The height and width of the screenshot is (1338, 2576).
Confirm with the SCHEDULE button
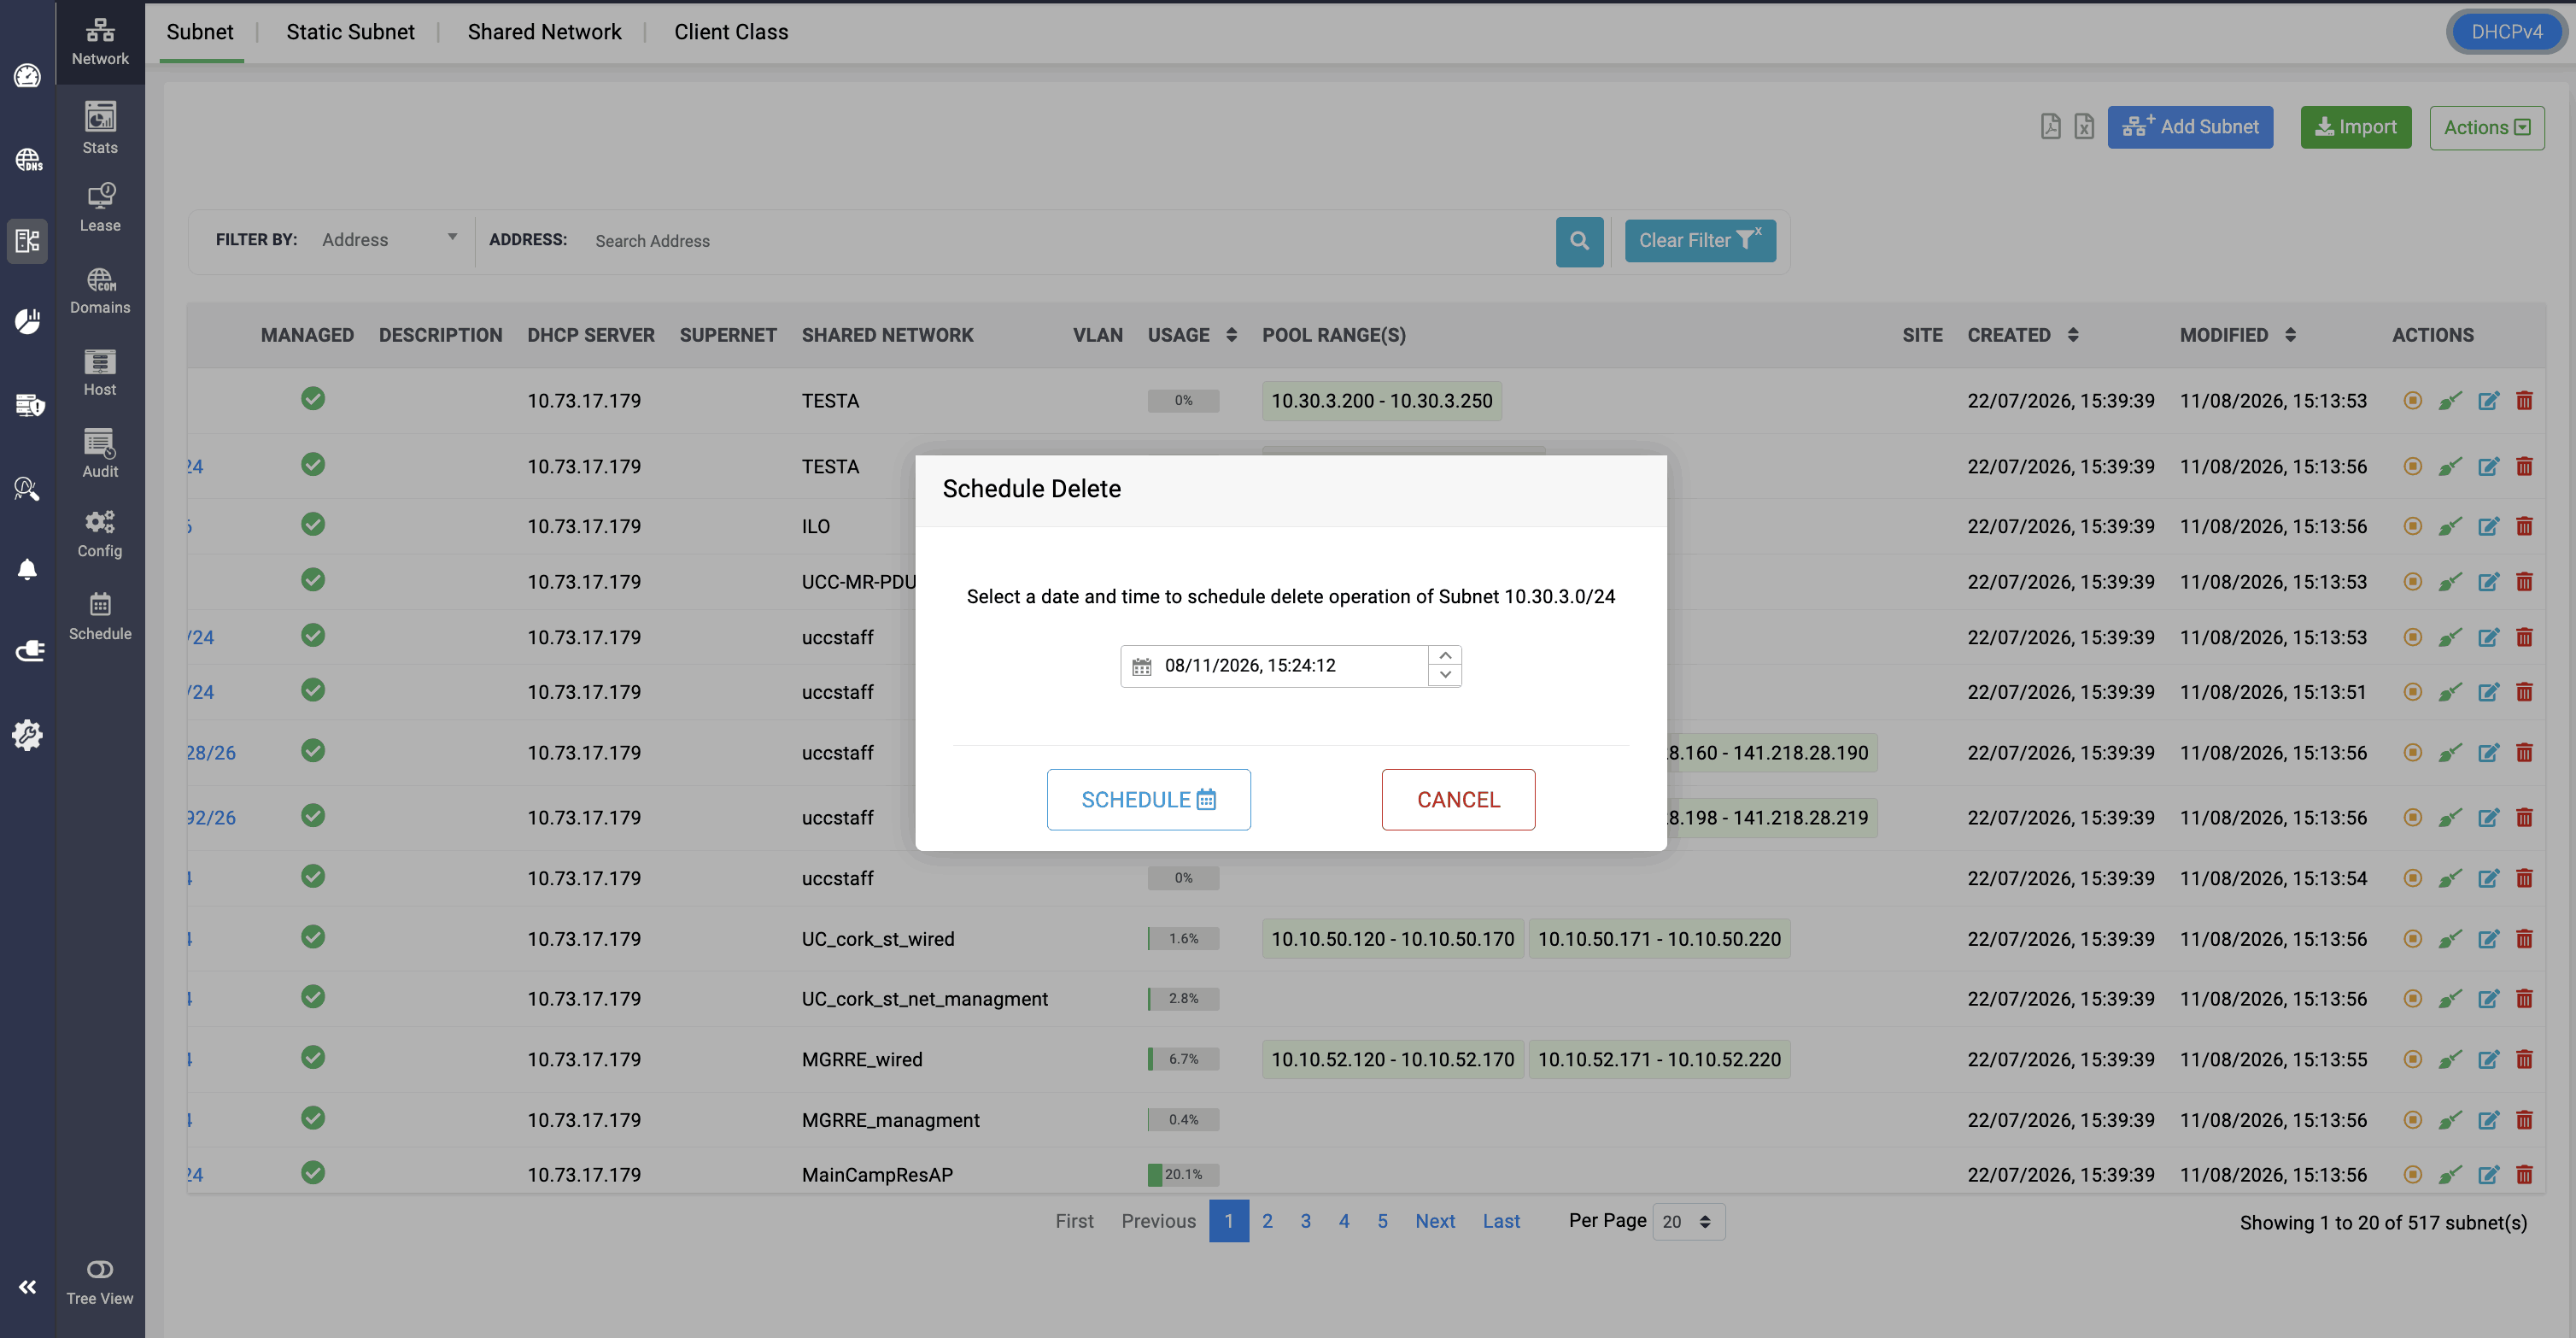click(1148, 800)
